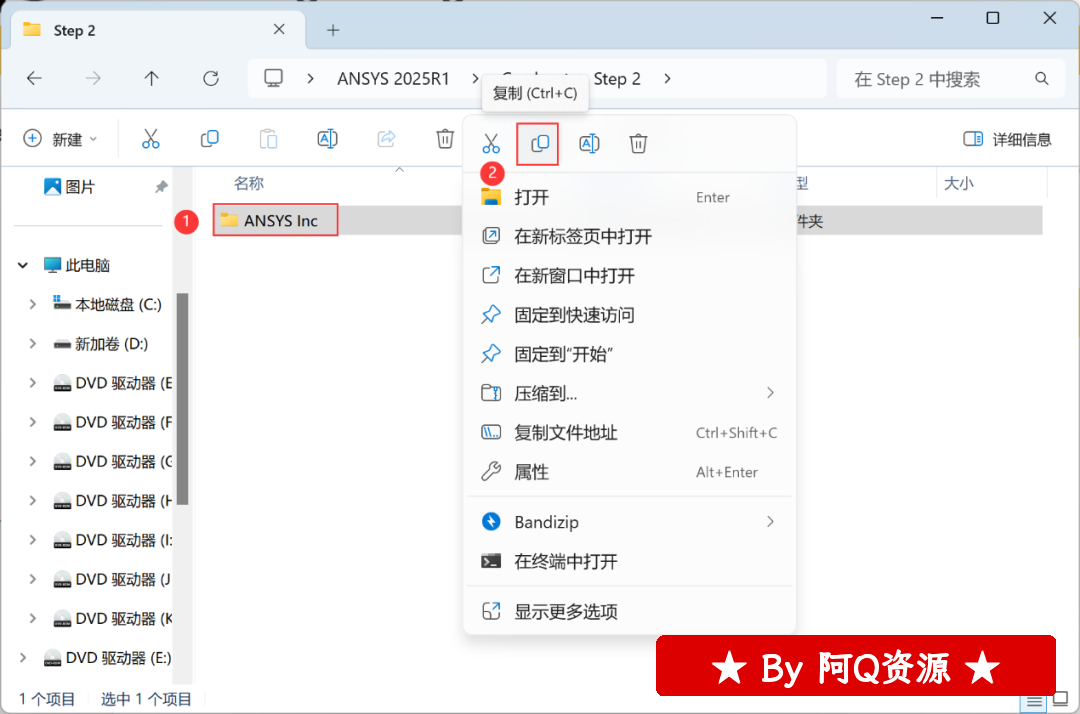Screen dimensions: 1080x714
Task: Select 本地磁盘 (C:) drive
Action: [x=107, y=304]
